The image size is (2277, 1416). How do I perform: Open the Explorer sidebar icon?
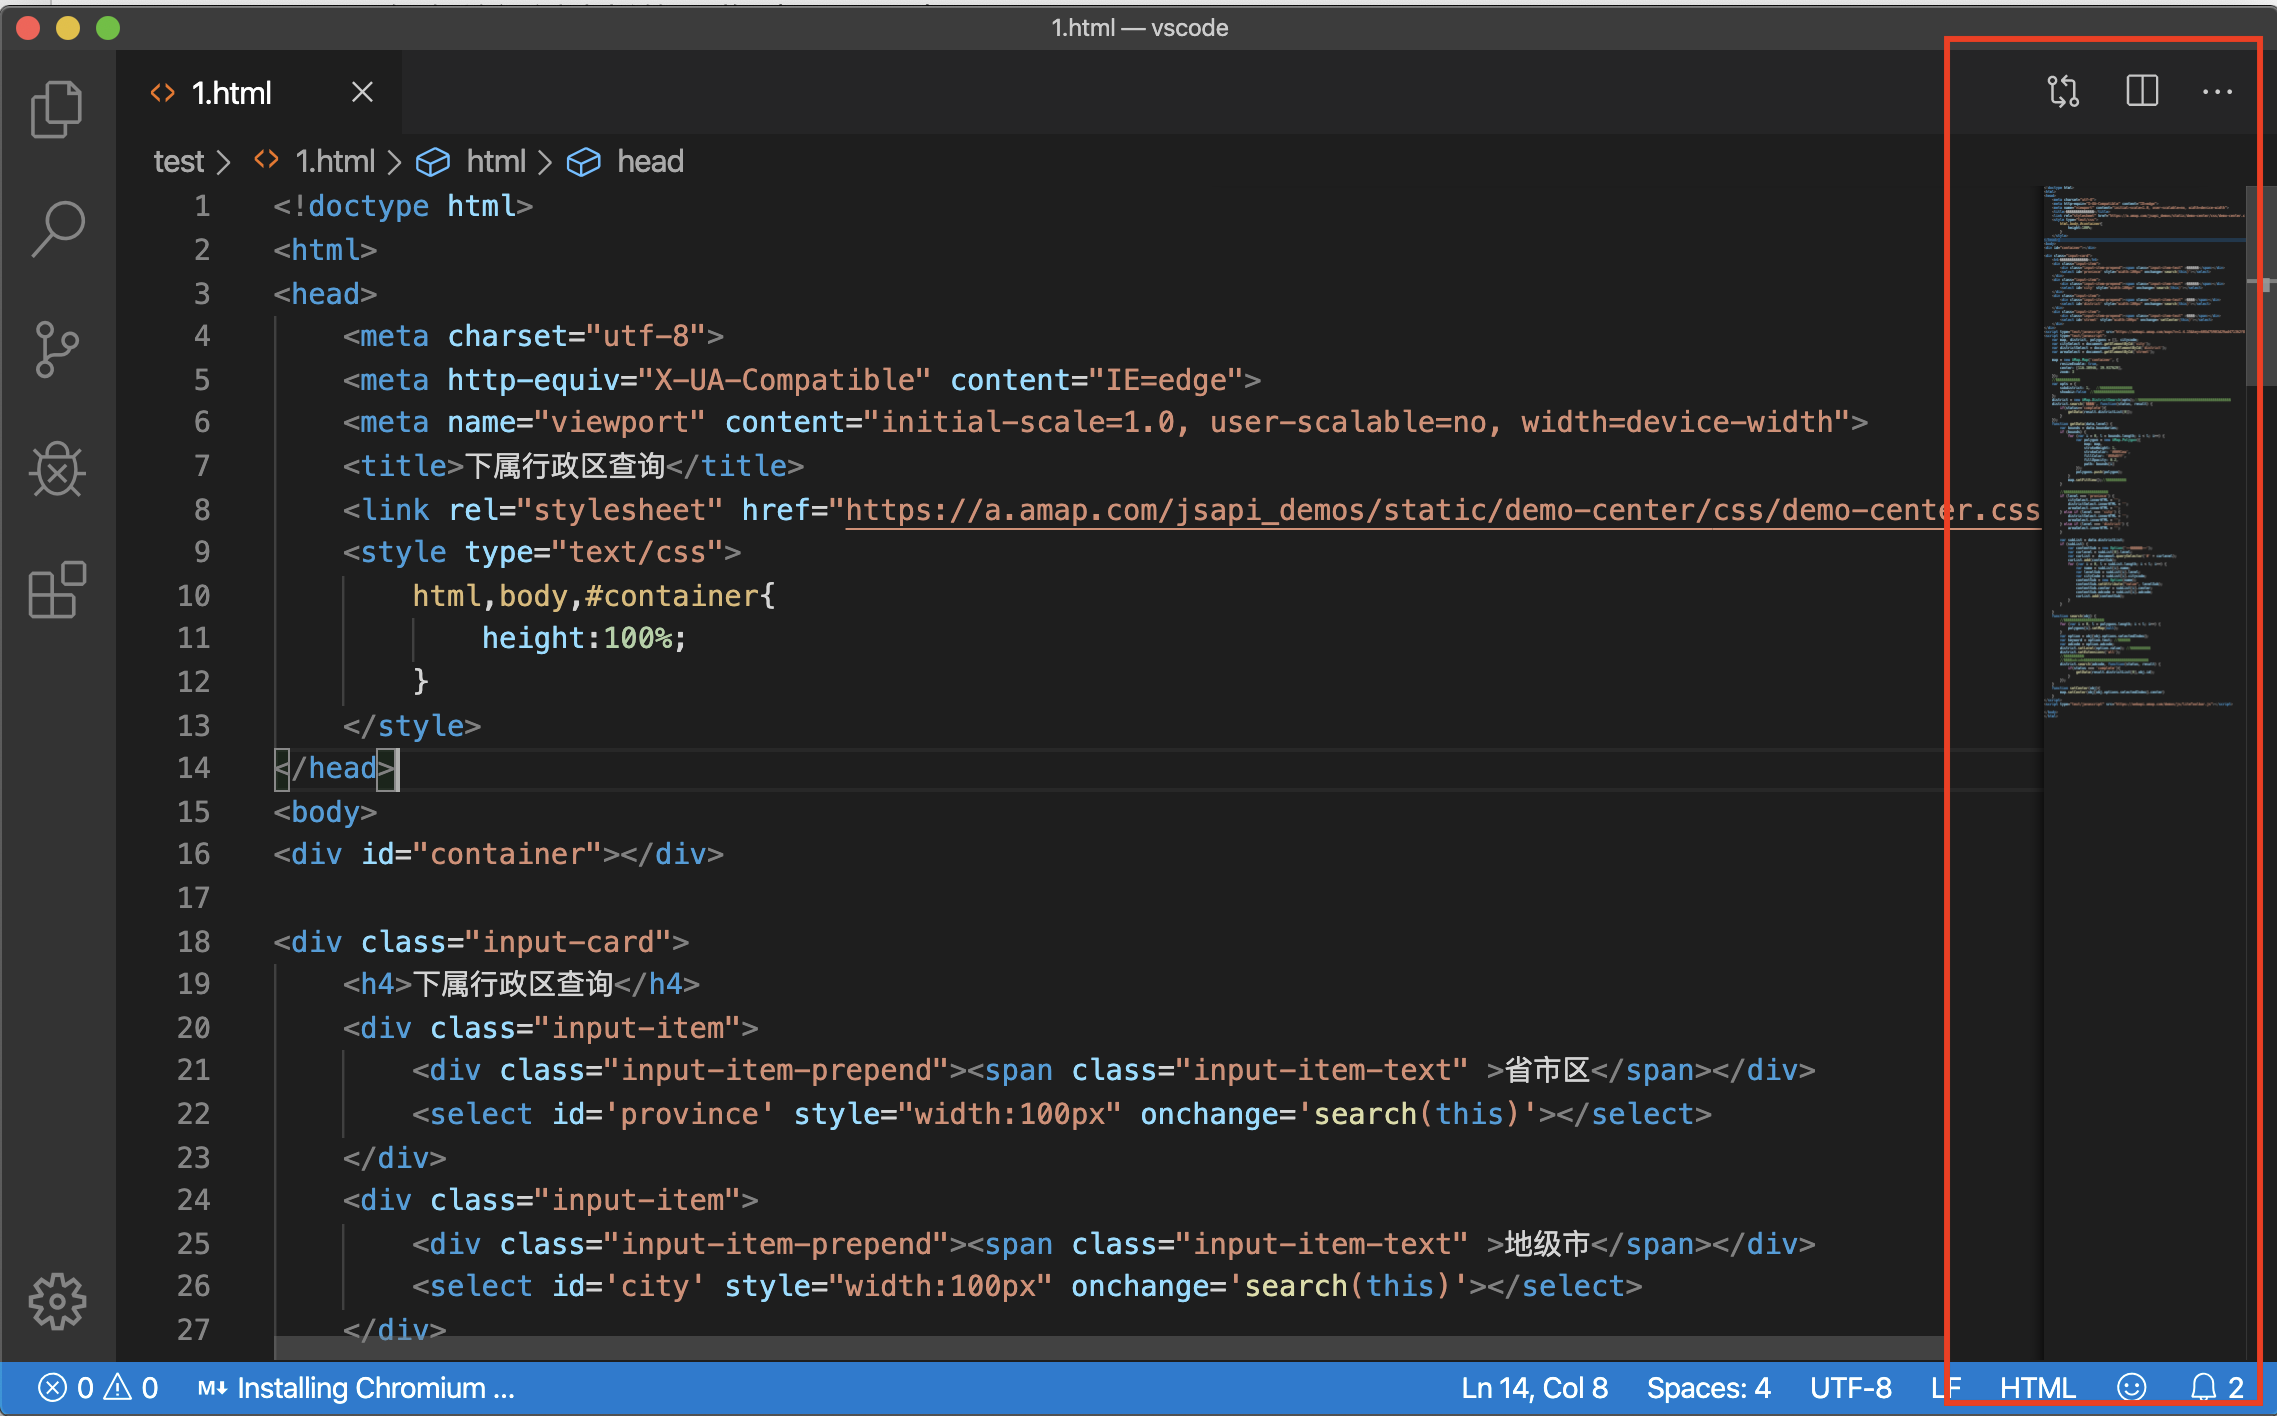(57, 108)
